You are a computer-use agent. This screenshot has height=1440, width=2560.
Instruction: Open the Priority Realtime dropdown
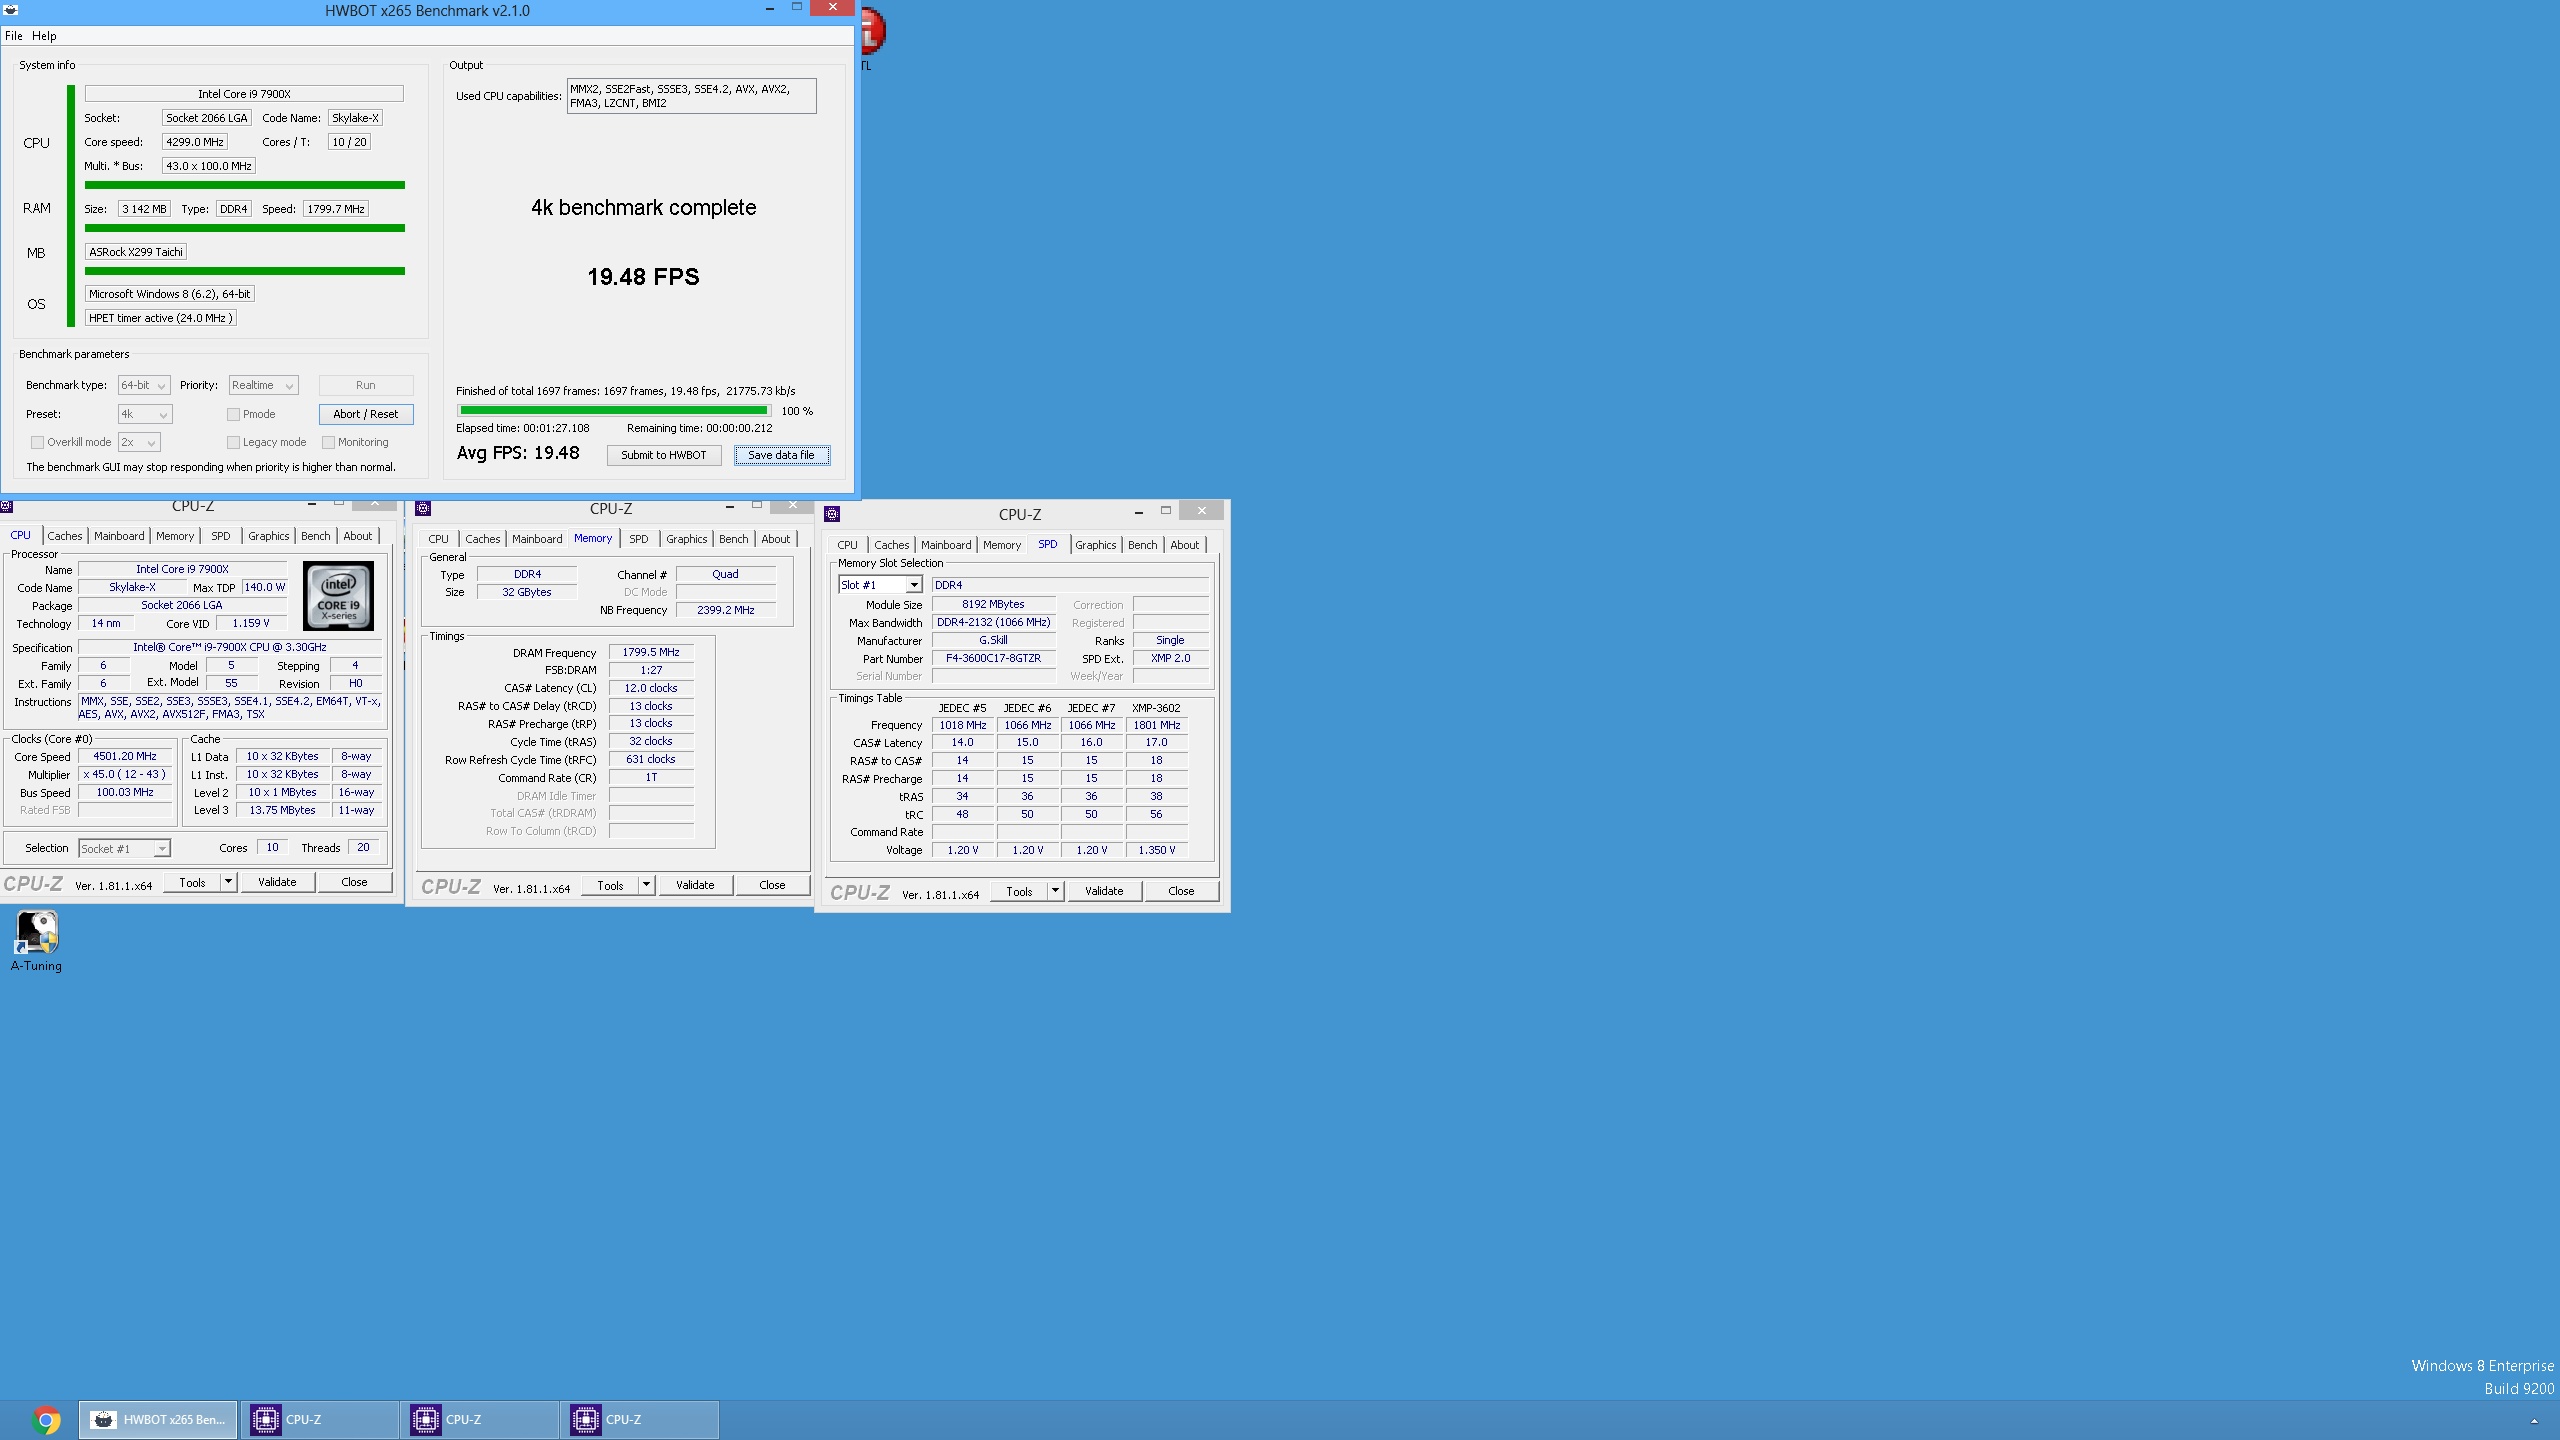tap(263, 385)
